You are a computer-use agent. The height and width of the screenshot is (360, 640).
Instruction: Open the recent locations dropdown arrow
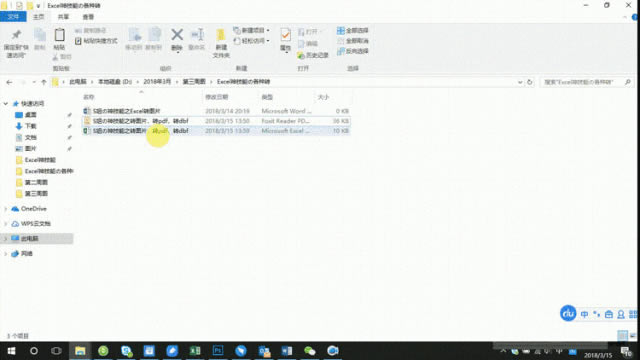tap(33, 82)
